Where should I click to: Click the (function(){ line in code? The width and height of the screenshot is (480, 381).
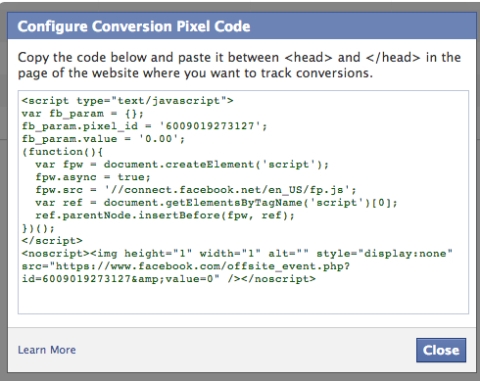(x=62, y=152)
